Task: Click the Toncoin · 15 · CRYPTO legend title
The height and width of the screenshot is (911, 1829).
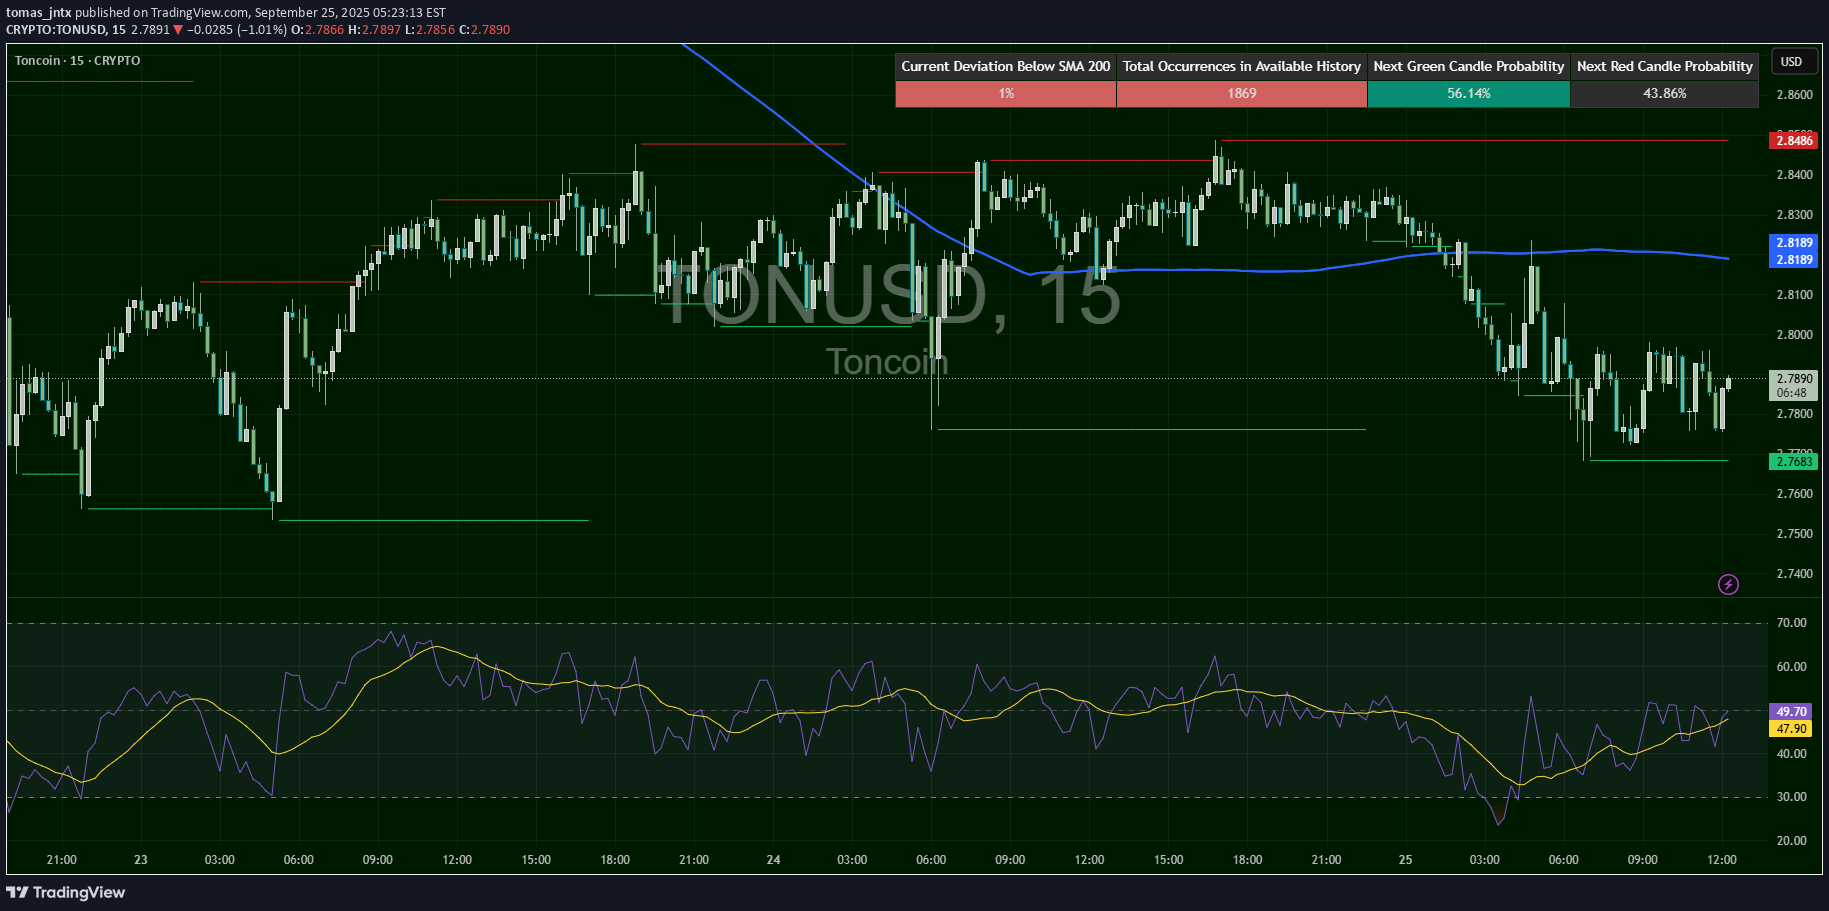Action: click(x=78, y=61)
